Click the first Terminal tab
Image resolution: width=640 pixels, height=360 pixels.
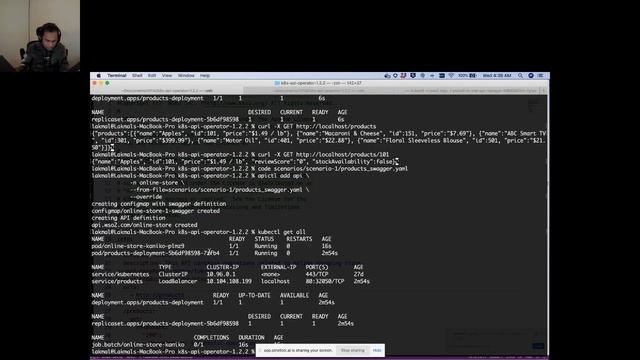coord(167,91)
